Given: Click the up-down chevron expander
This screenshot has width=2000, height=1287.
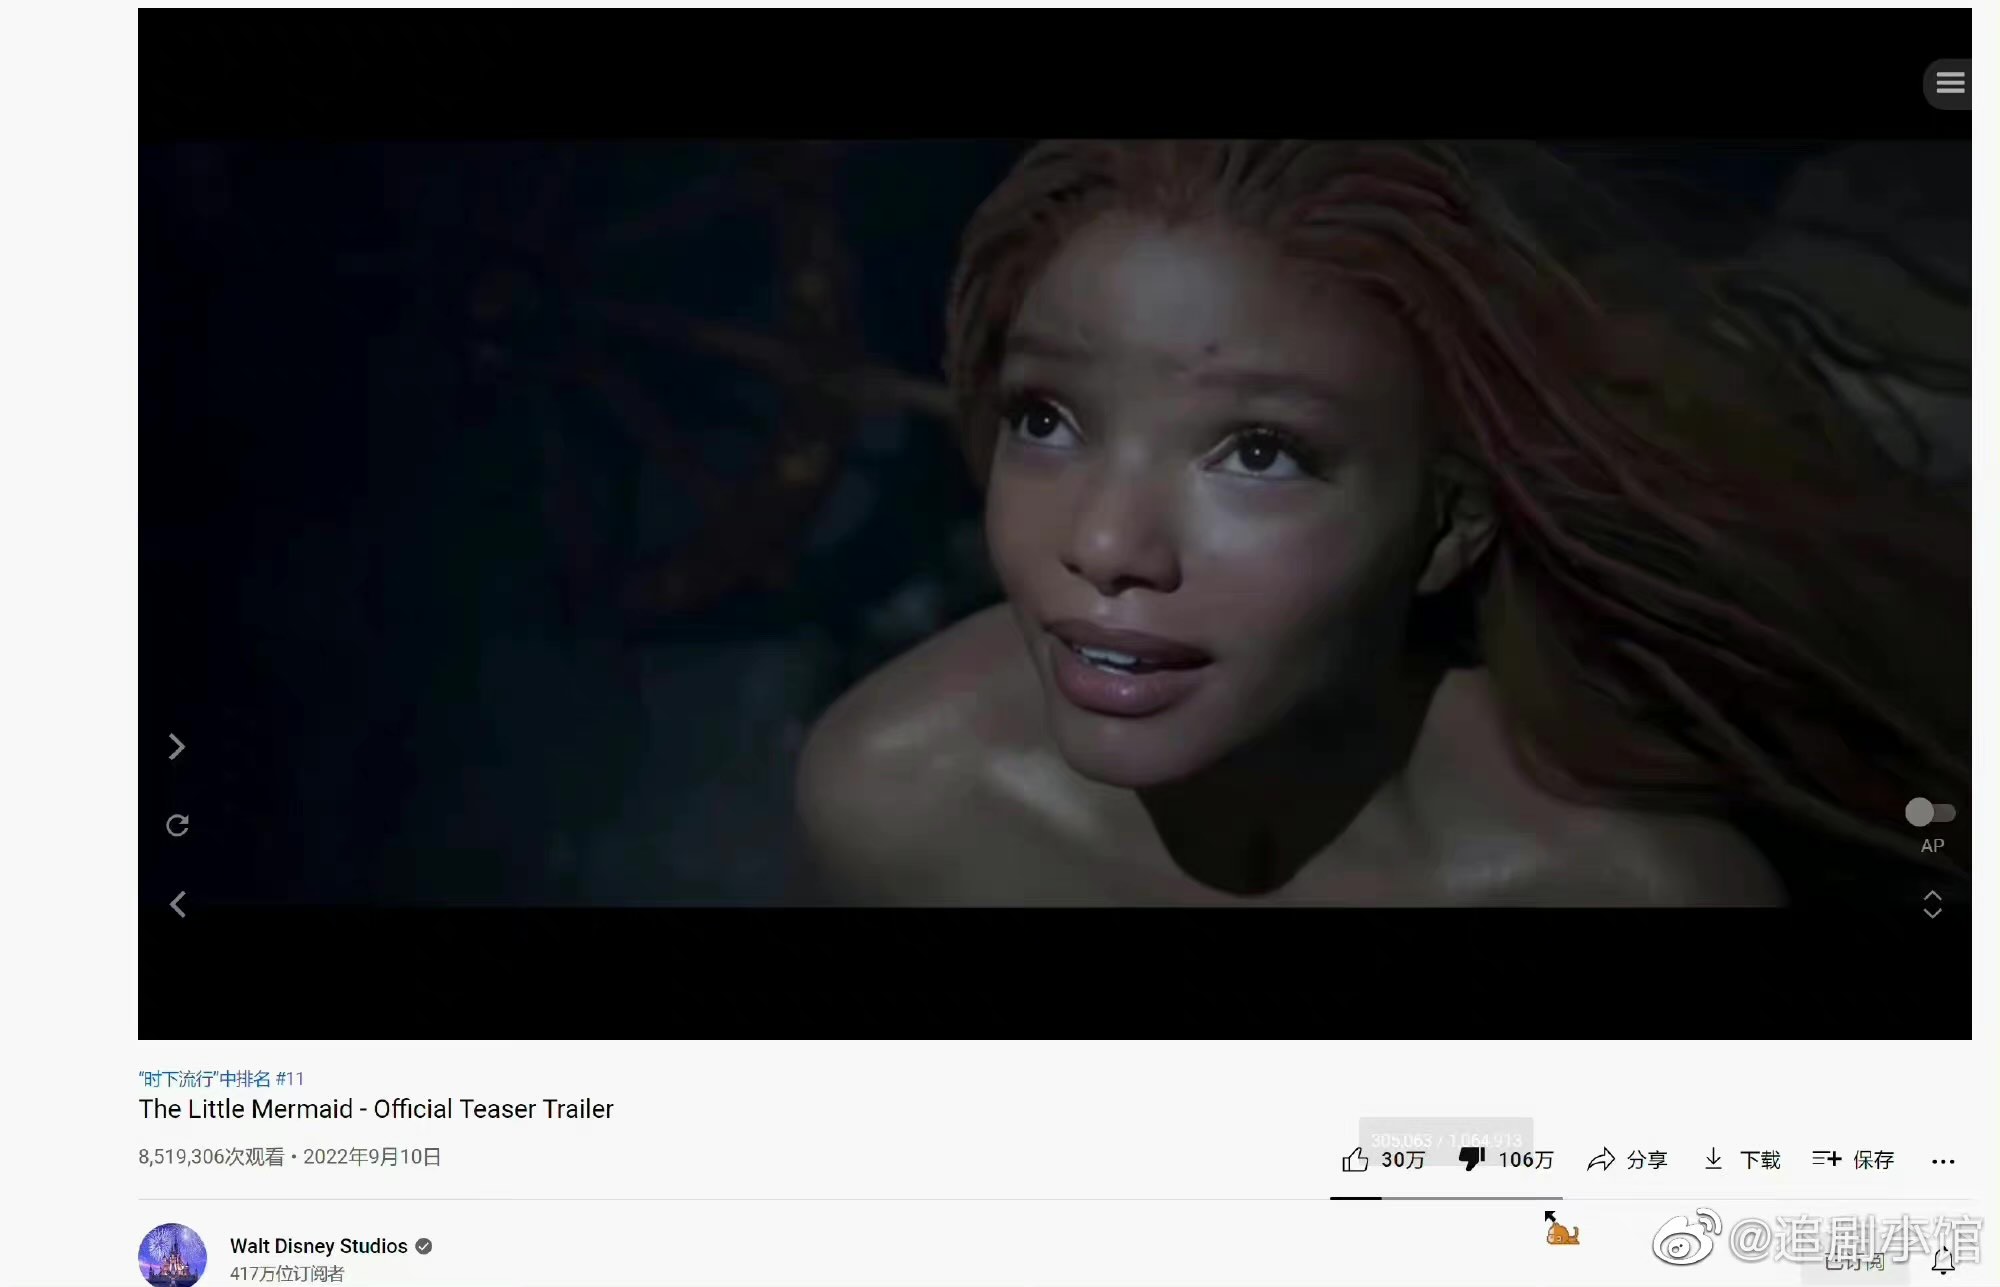Looking at the screenshot, I should pos(1933,904).
